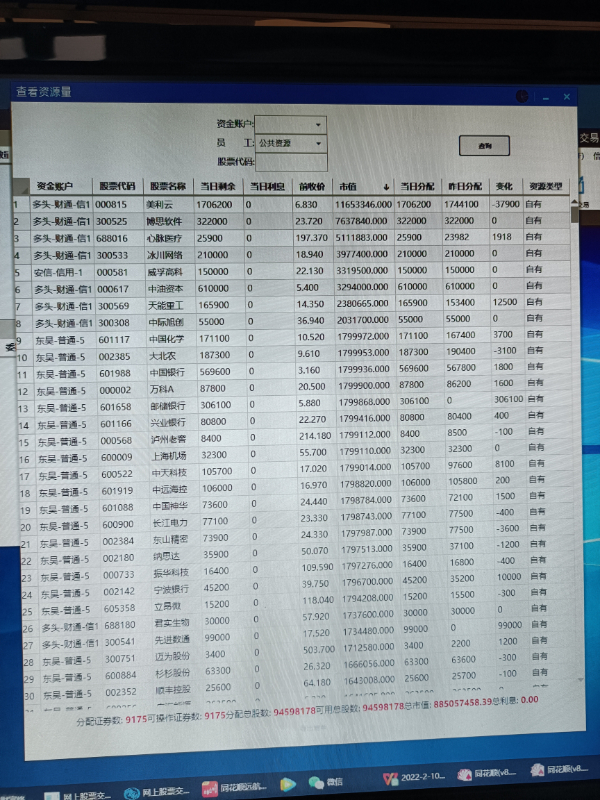Sort by the 市值 column header
This screenshot has width=600, height=800.
[363, 186]
